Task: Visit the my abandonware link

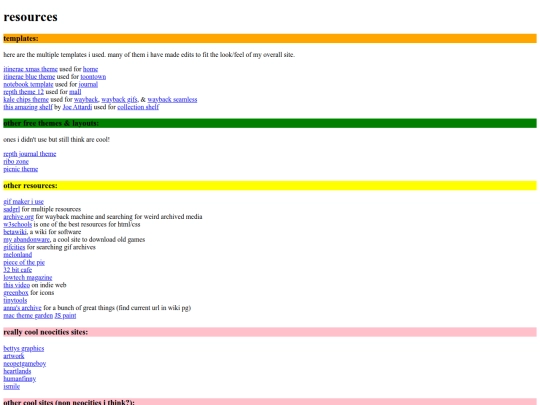Action: click(27, 239)
